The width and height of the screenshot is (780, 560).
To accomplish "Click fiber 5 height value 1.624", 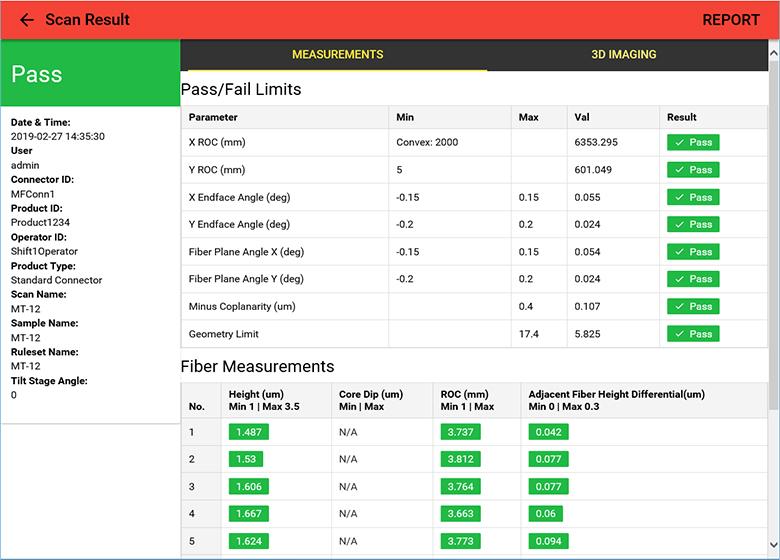I will coord(249,541).
